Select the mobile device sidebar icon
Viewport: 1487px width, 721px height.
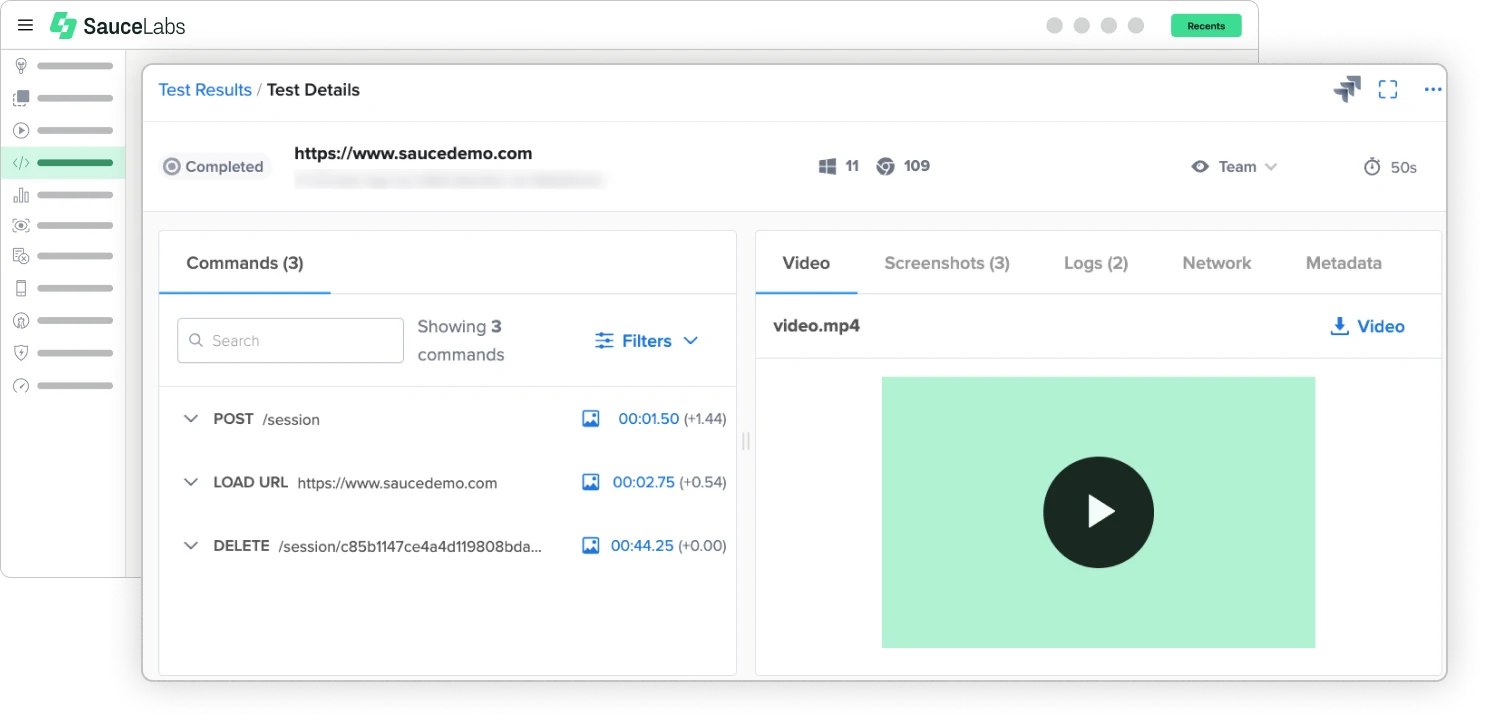click(x=21, y=288)
